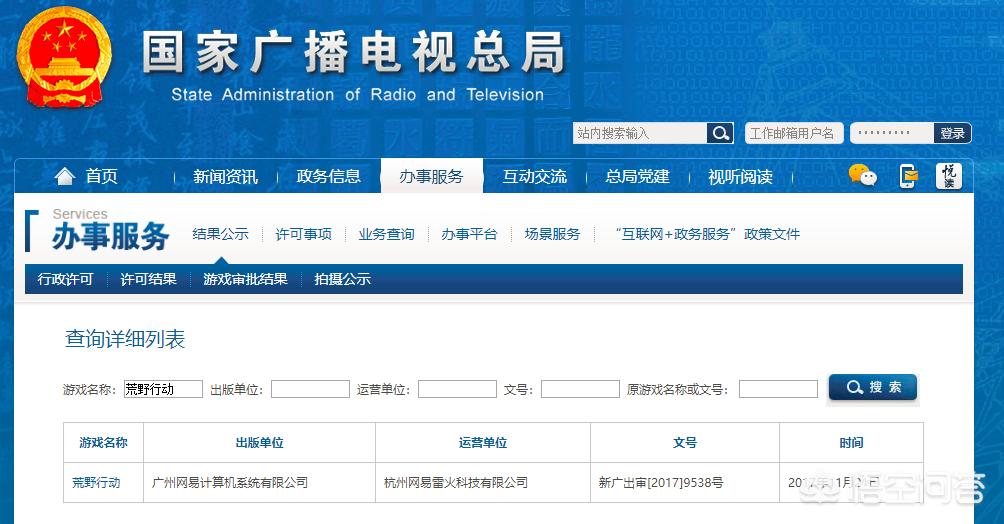Open the 总局党建 menu
1004x524 pixels.
click(637, 176)
